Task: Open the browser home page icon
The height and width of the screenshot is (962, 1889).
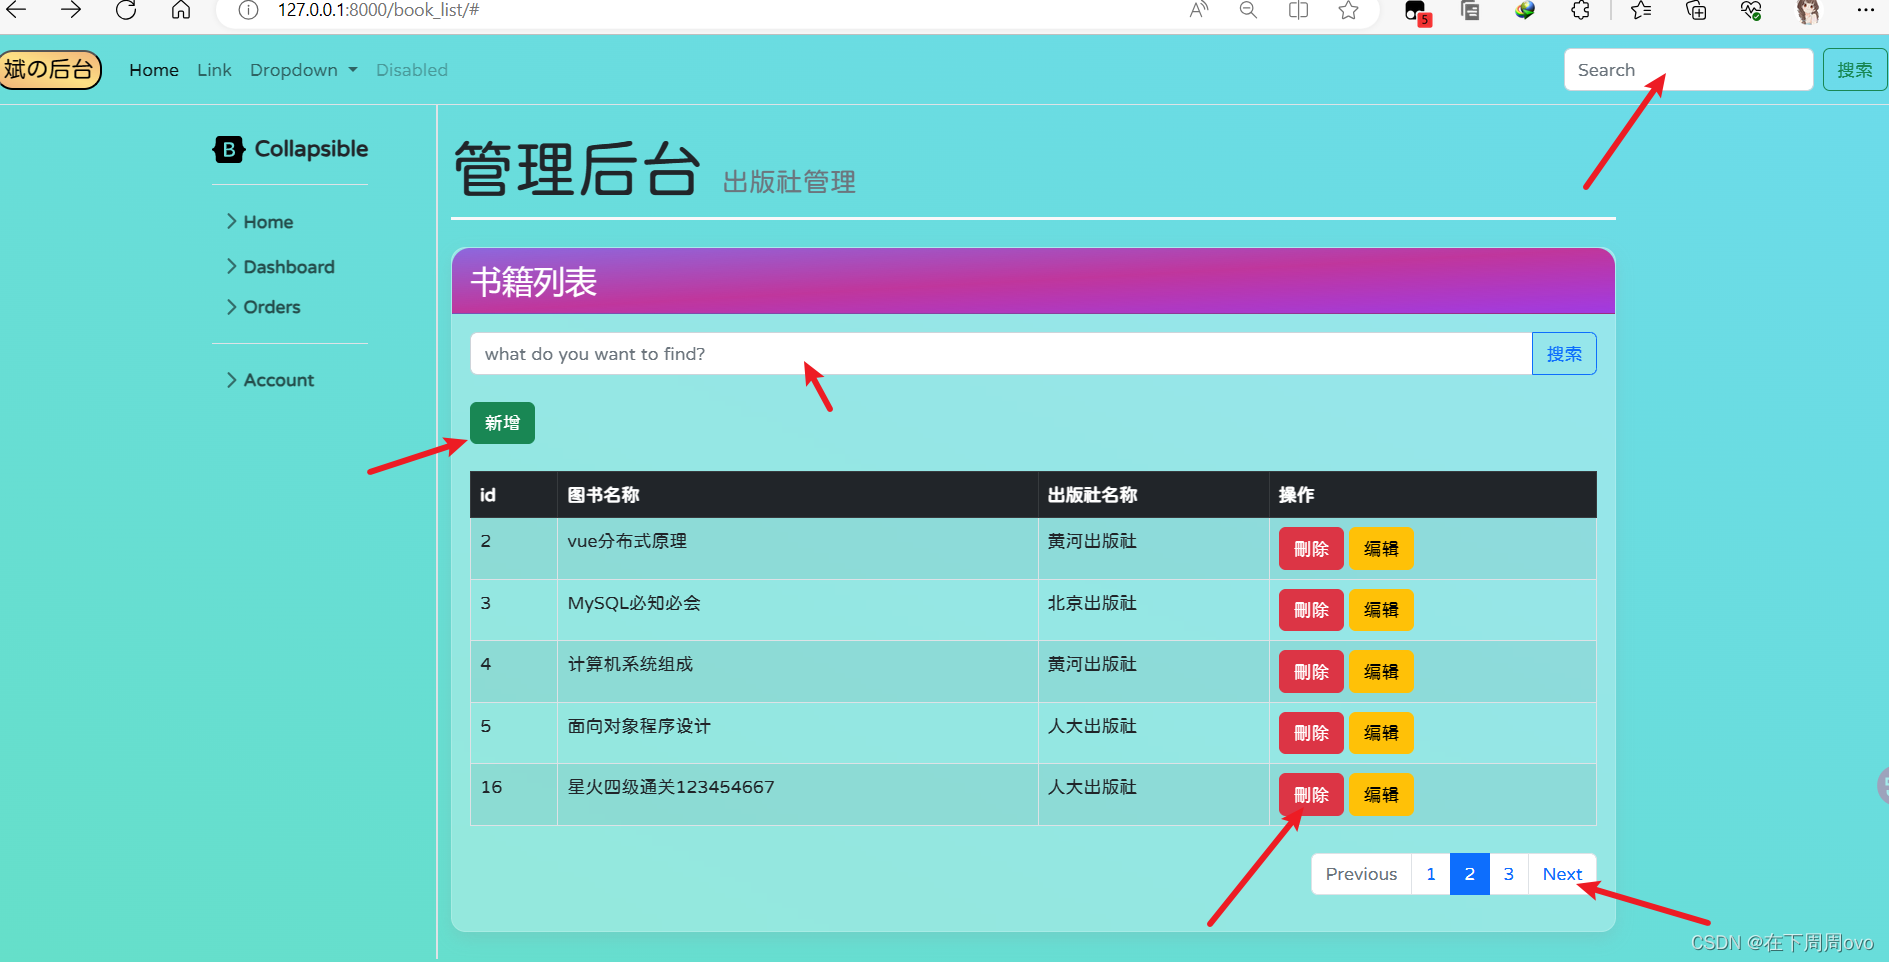Action: coord(180,11)
